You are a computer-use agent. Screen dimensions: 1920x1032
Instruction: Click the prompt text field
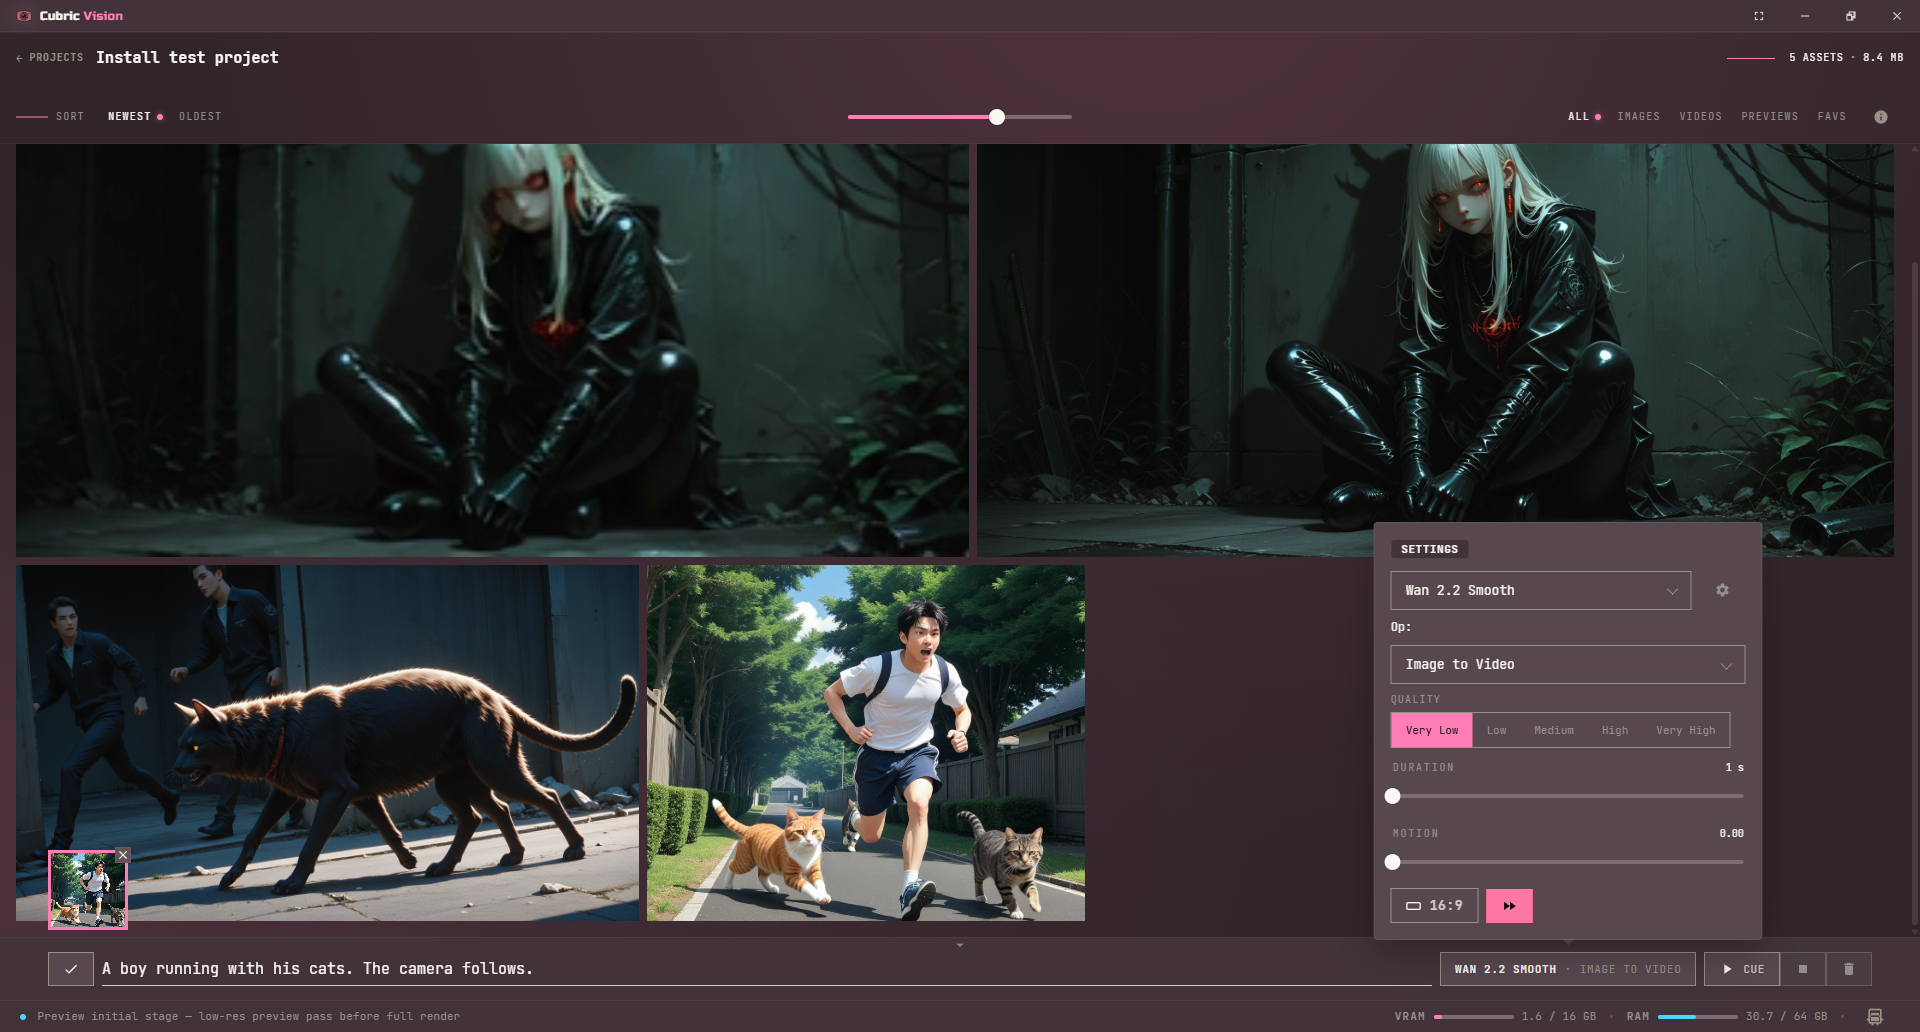tap(766, 969)
